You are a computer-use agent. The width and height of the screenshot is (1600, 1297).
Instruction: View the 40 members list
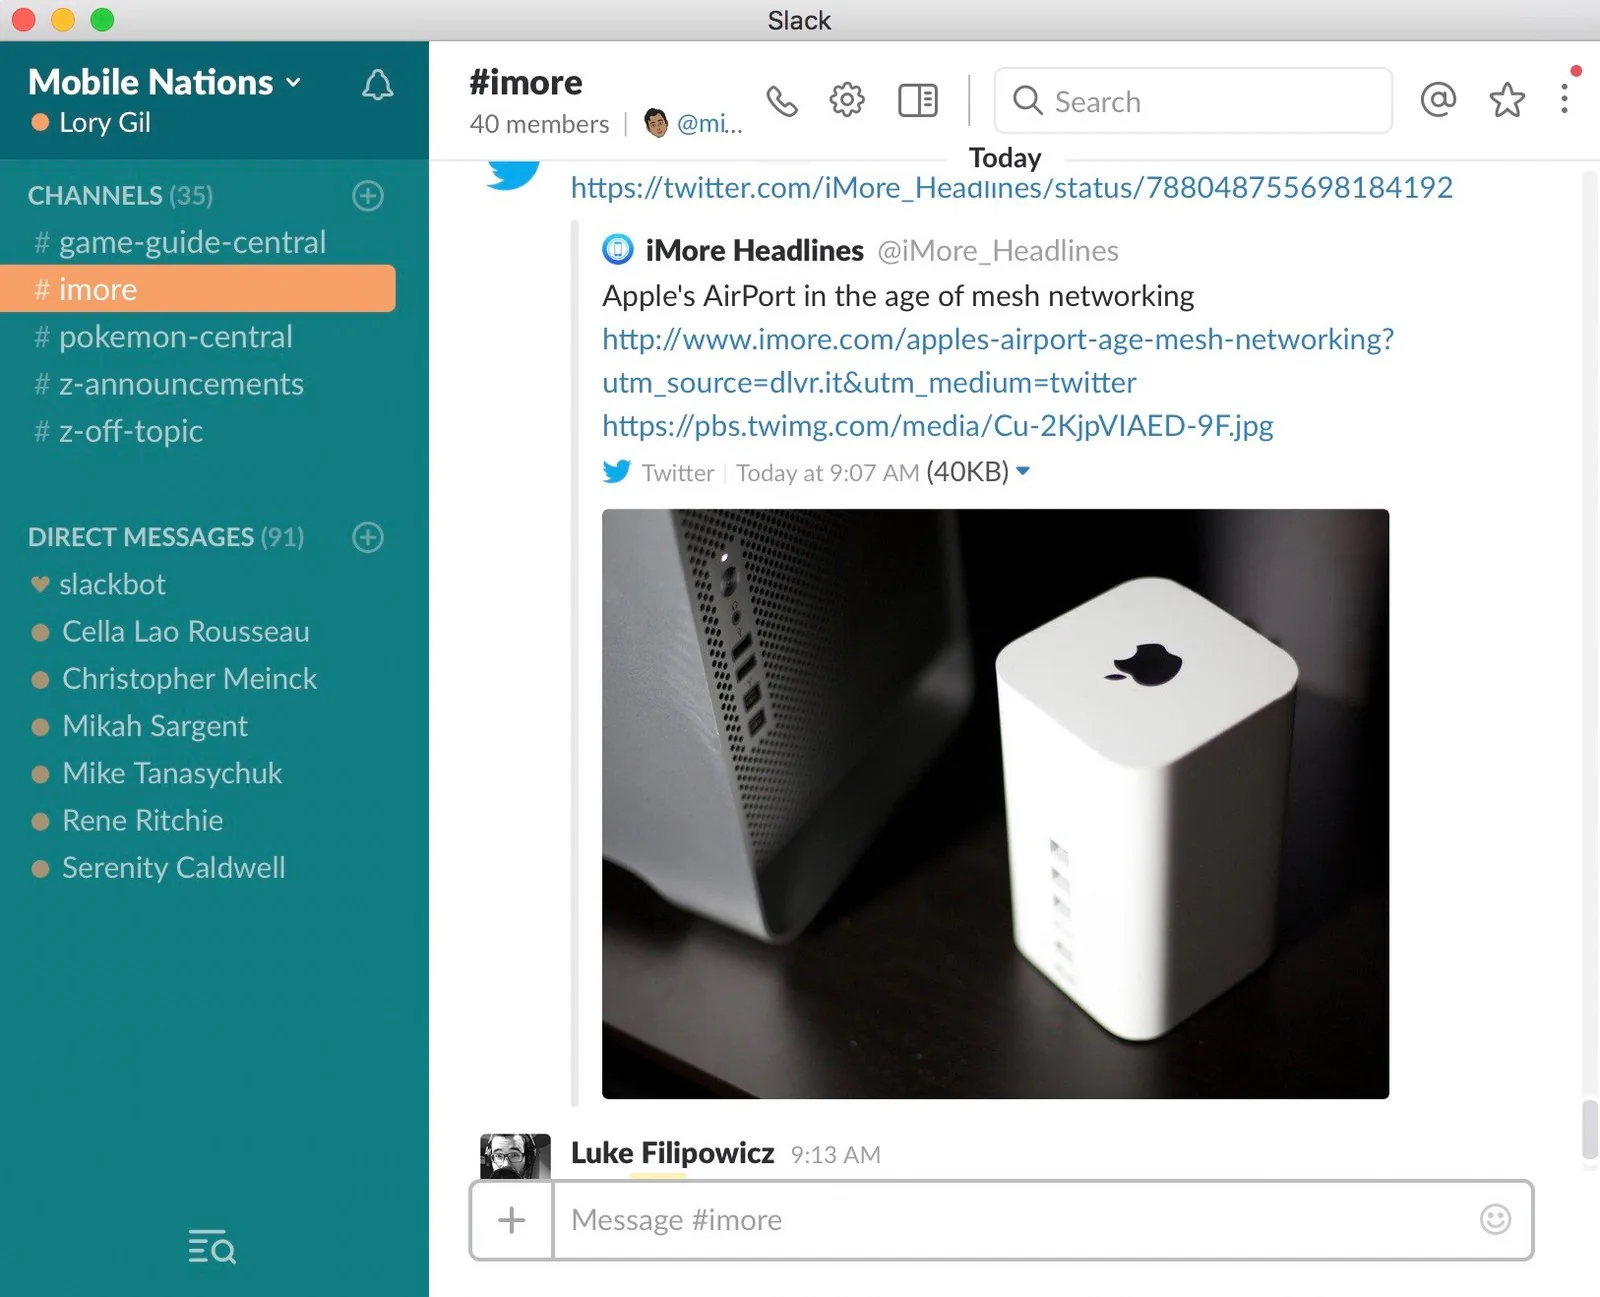pos(539,124)
